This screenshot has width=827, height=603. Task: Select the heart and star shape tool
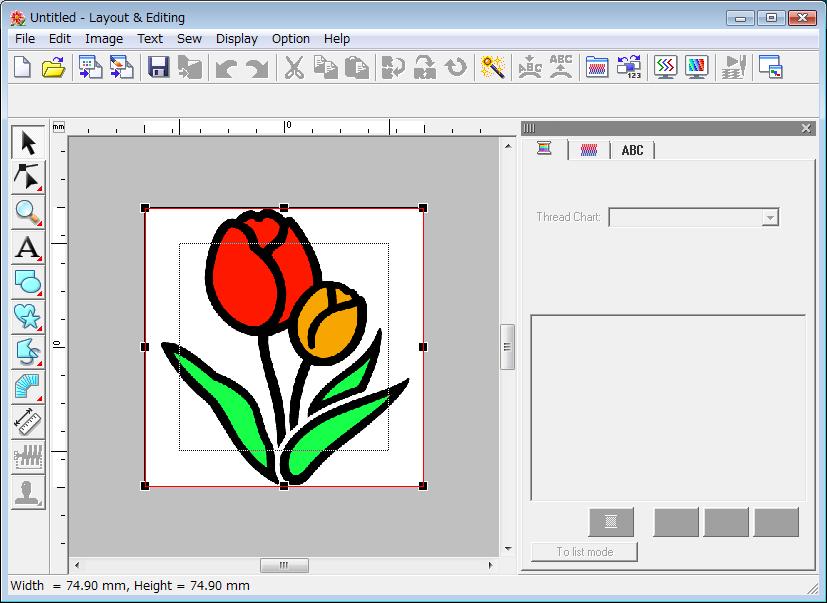(28, 317)
